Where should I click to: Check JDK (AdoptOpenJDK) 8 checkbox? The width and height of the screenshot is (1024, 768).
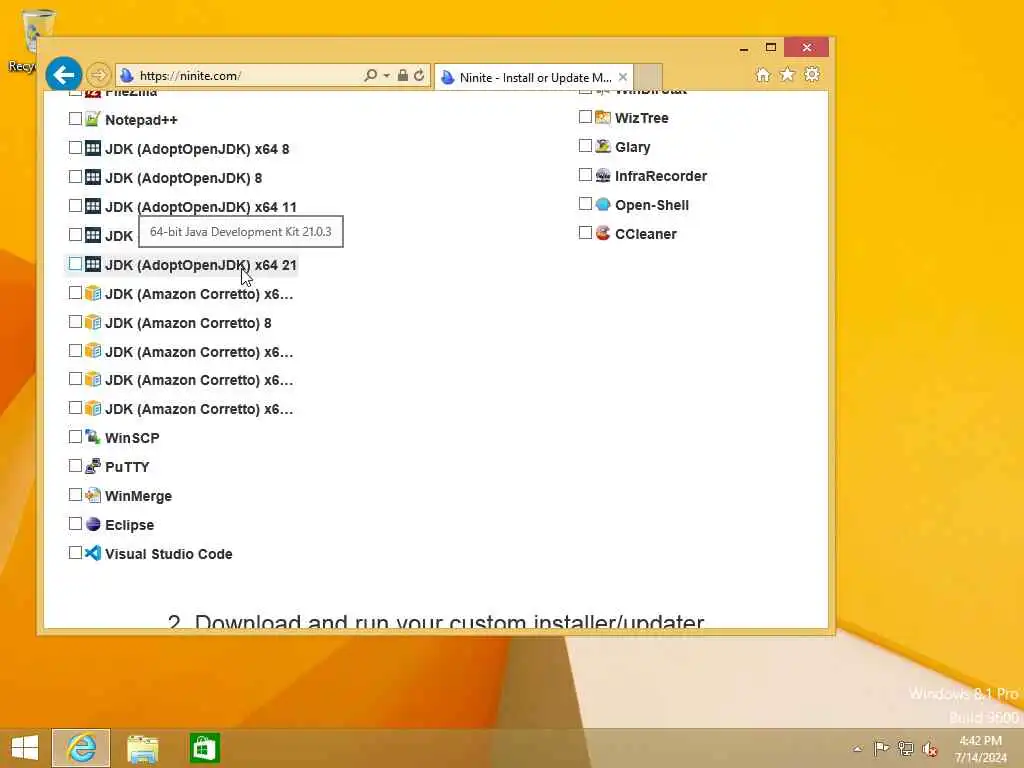coord(75,177)
